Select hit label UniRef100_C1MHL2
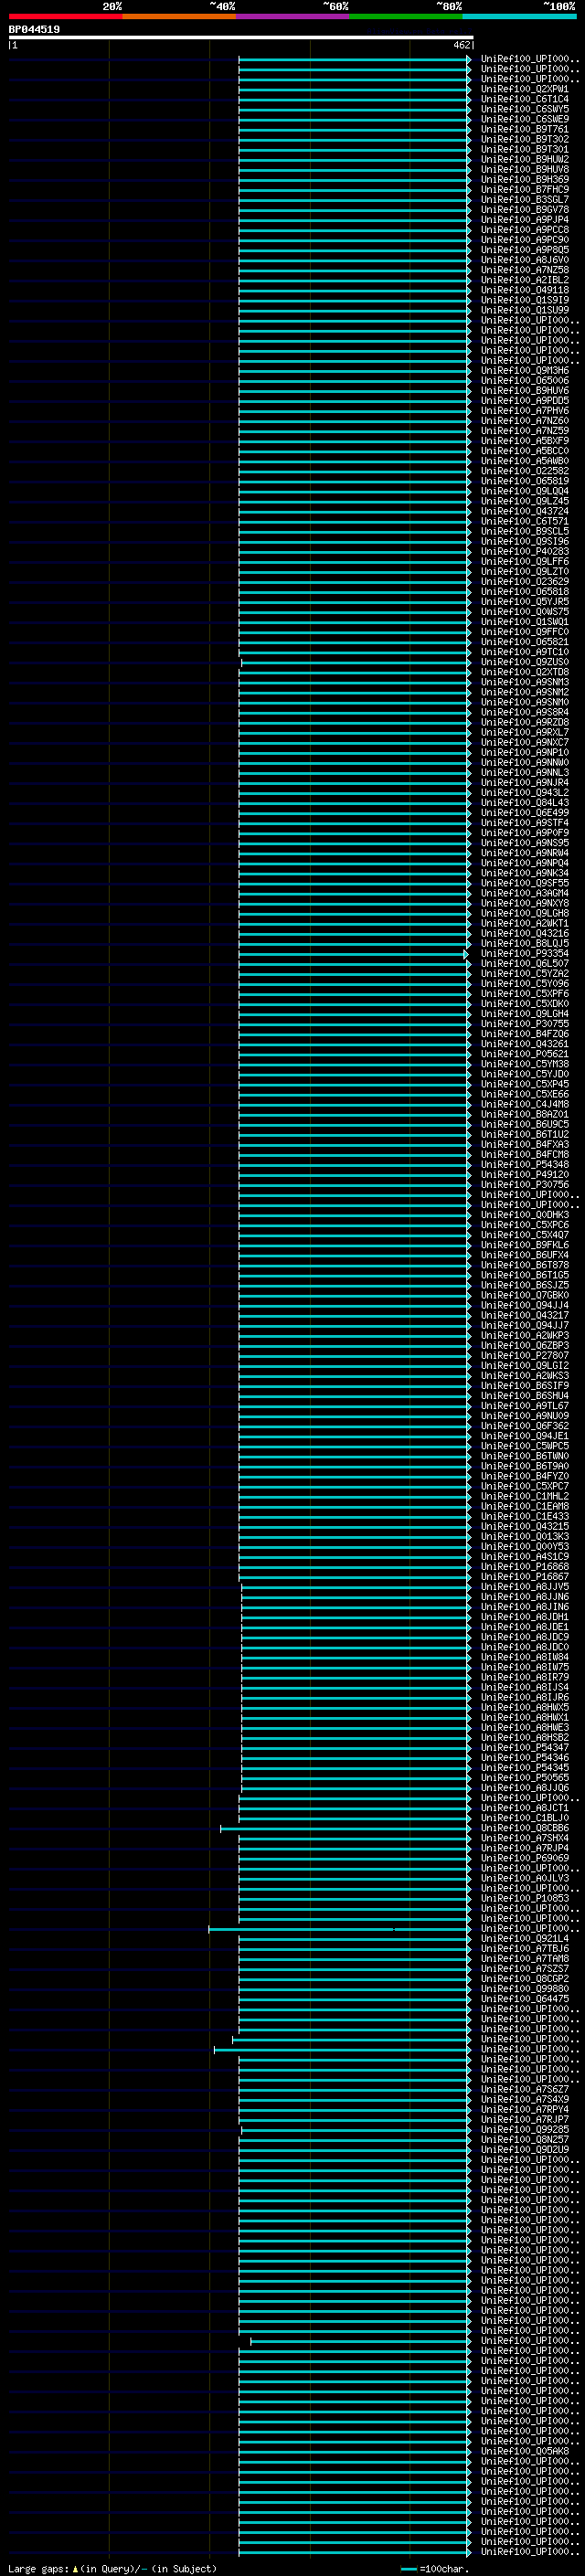 pyautogui.click(x=524, y=1496)
